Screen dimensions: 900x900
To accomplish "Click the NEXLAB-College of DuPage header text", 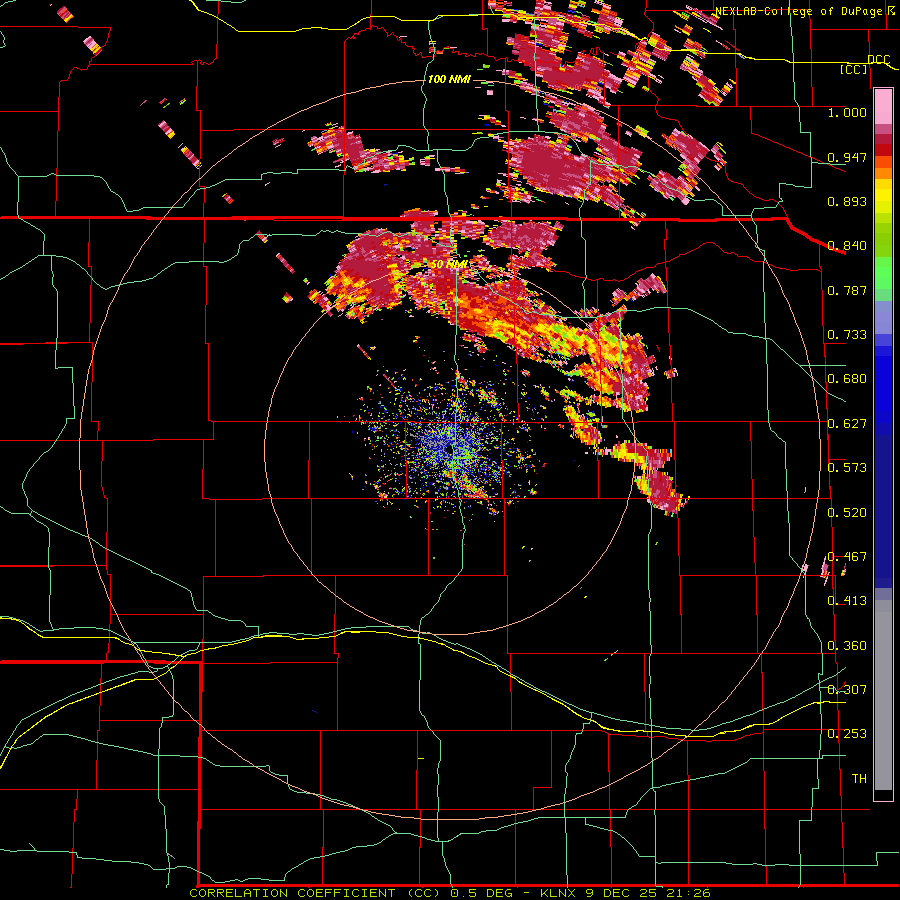I will click(801, 11).
